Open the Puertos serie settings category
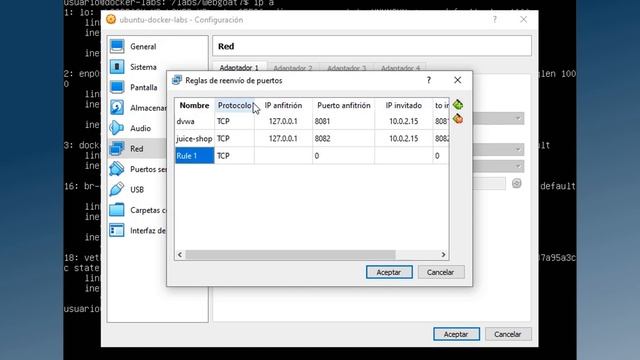This screenshot has width=640, height=360. [x=138, y=169]
